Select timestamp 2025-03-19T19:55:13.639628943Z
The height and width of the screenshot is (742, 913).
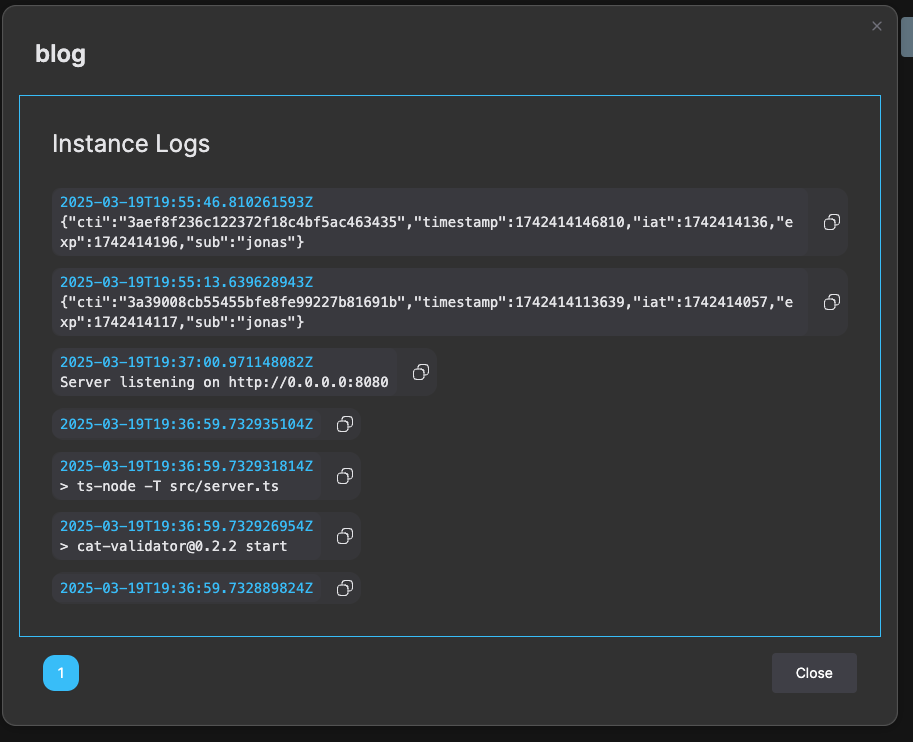[186, 282]
